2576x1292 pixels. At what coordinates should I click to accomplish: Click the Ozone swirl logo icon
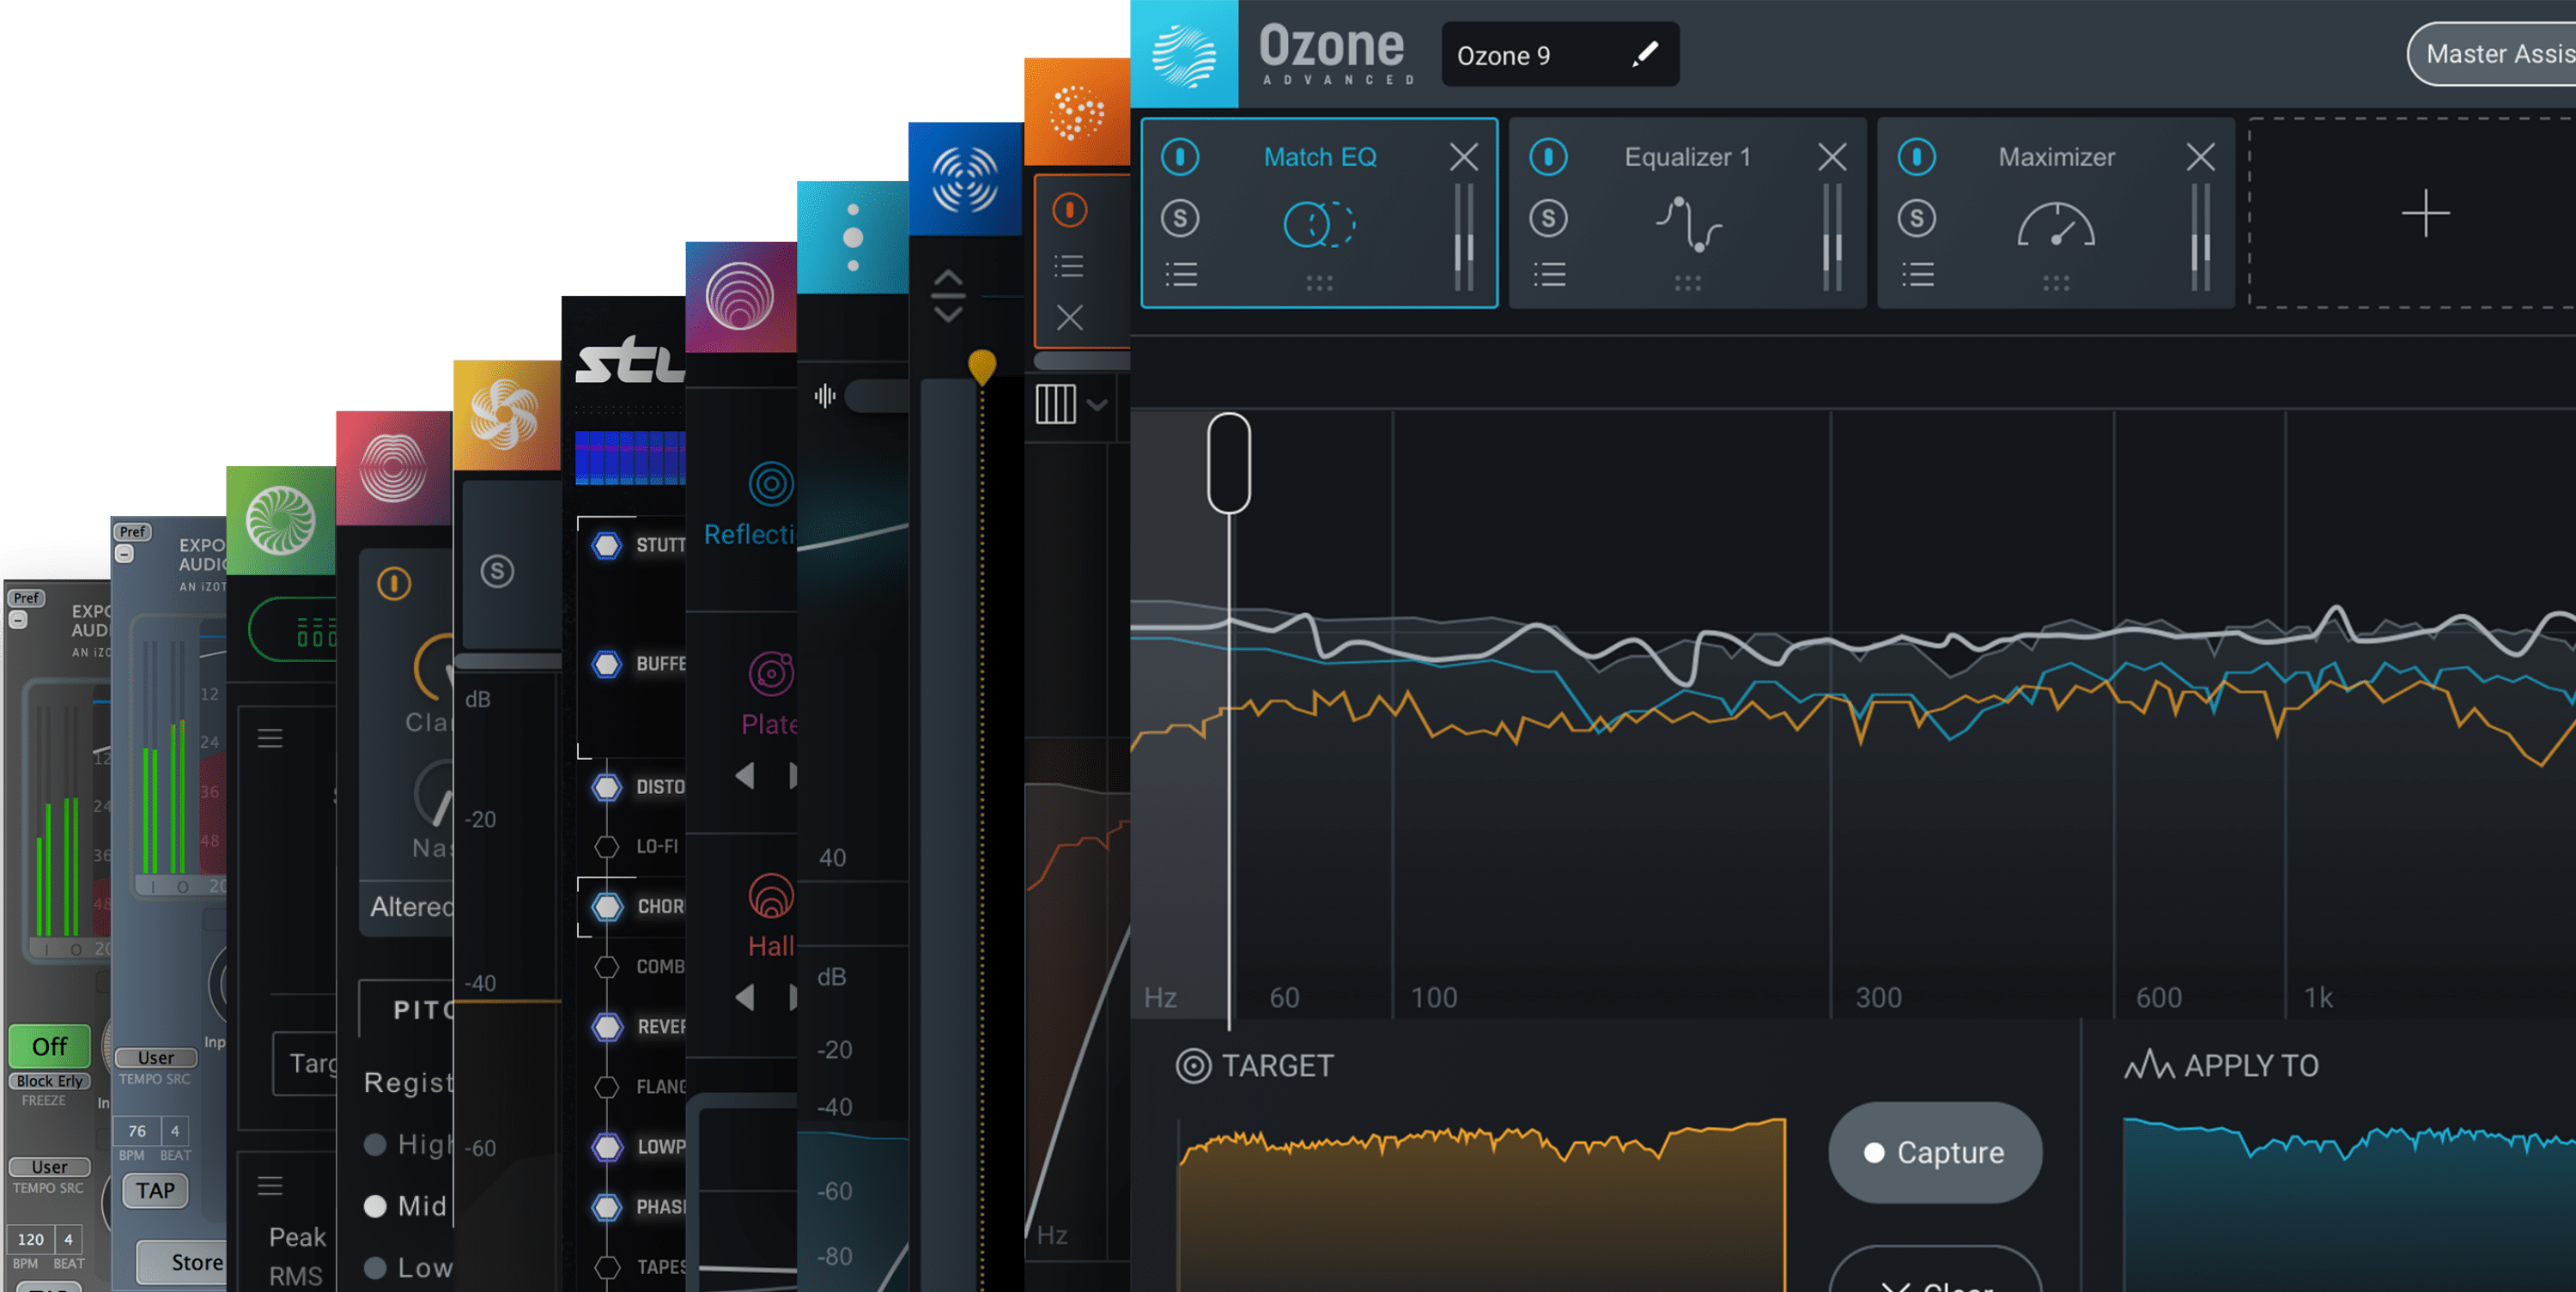click(1184, 54)
